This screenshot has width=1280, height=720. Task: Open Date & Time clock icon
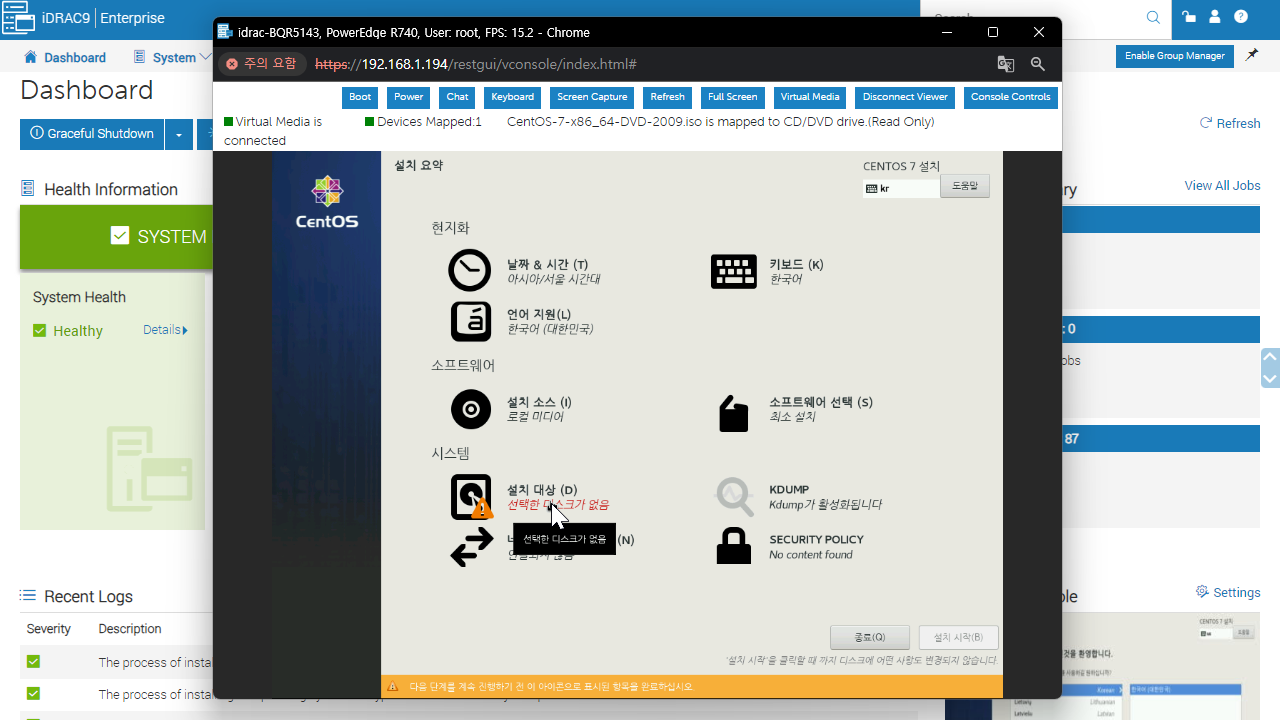tap(470, 271)
